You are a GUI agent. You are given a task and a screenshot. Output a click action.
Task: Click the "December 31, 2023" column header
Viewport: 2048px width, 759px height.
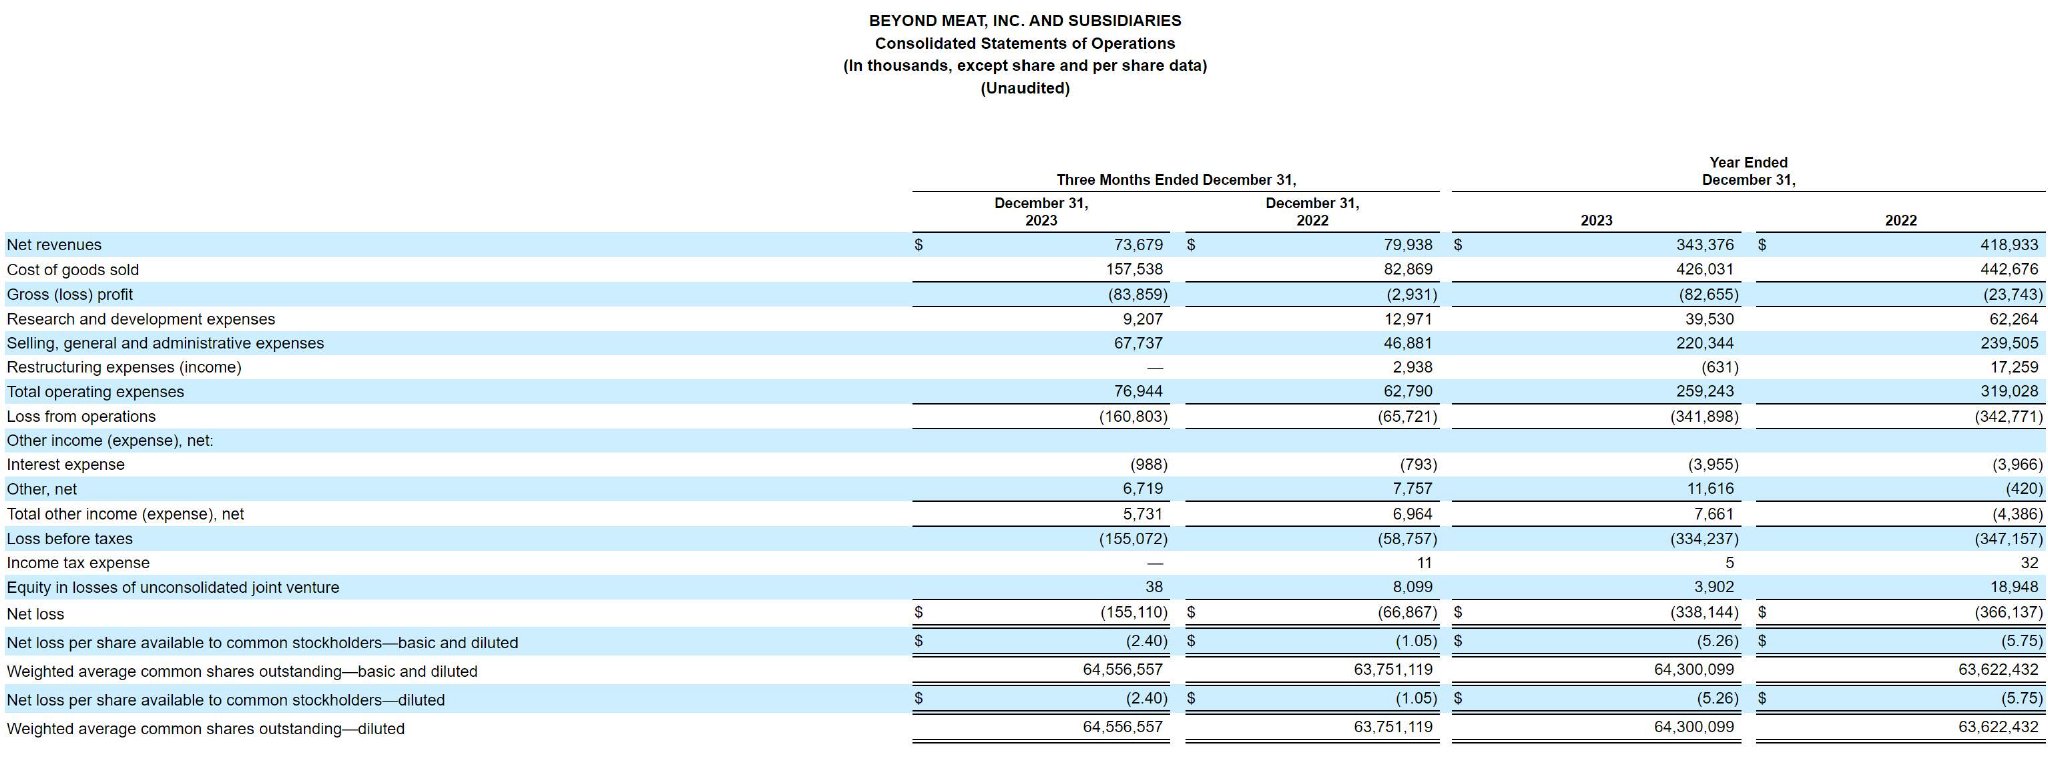[x=1041, y=211]
